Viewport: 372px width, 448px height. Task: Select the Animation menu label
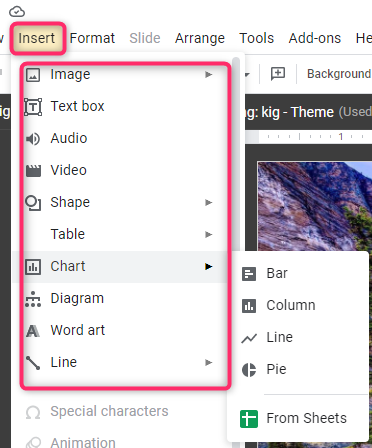83,442
